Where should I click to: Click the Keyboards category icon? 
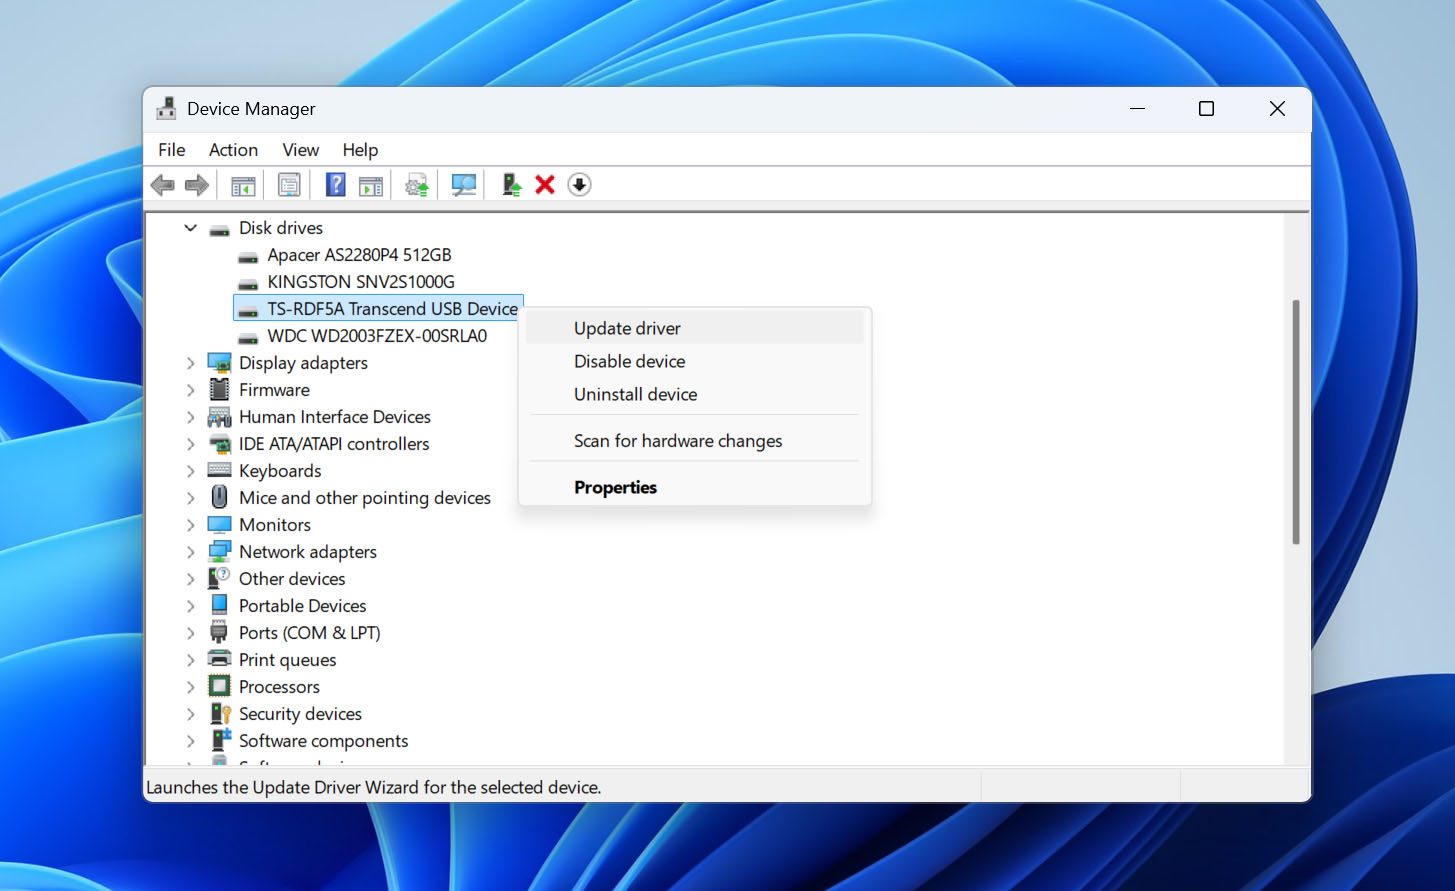219,470
